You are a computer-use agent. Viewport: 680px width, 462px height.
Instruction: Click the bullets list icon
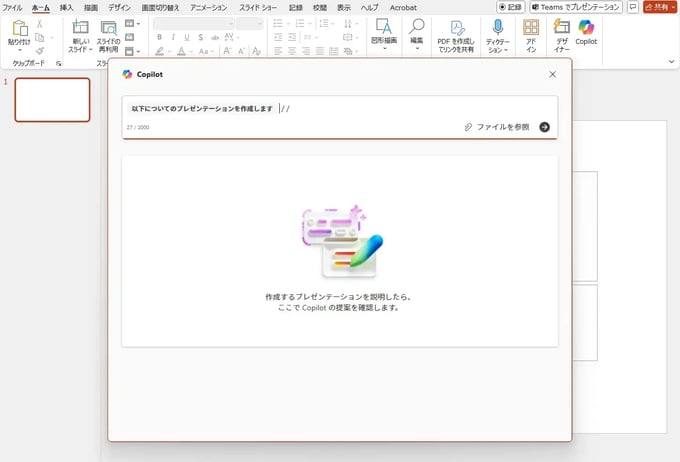pos(278,23)
